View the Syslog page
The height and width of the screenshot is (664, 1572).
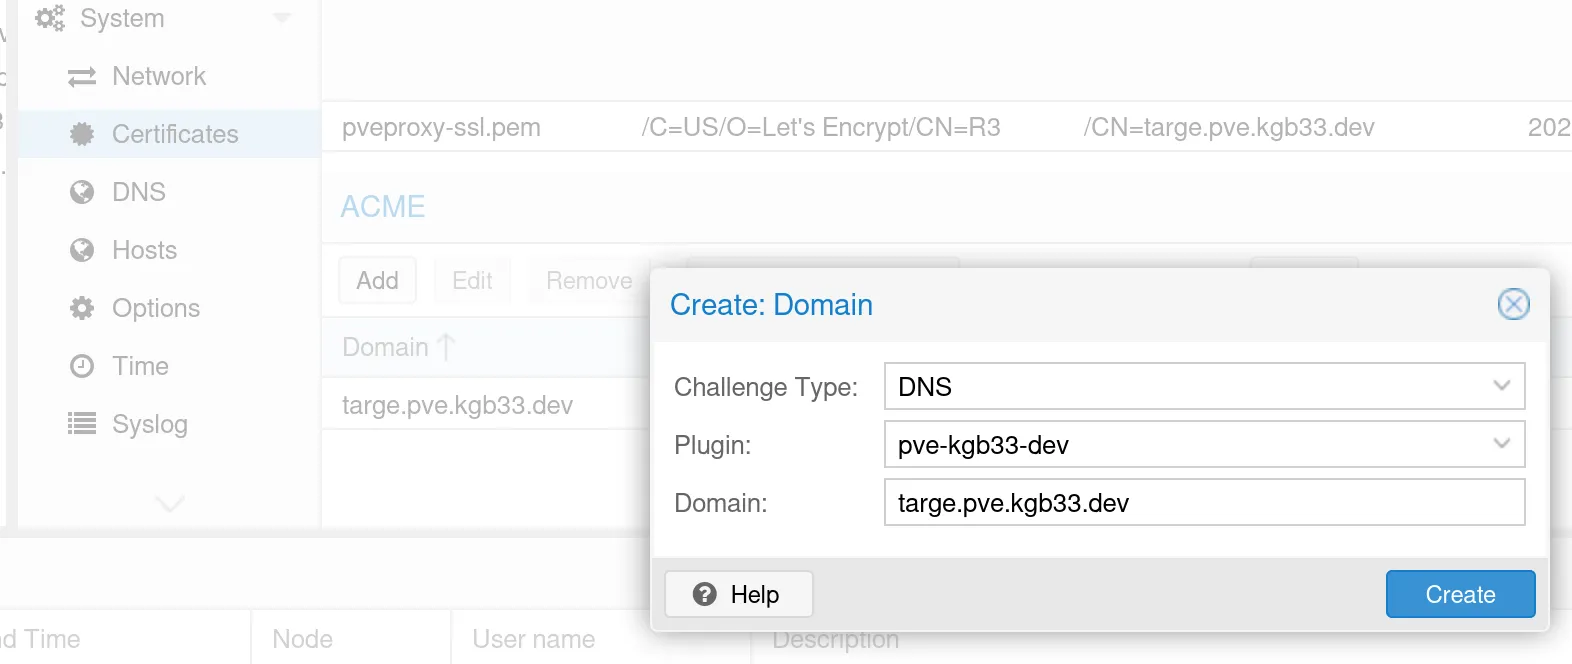tap(168, 424)
